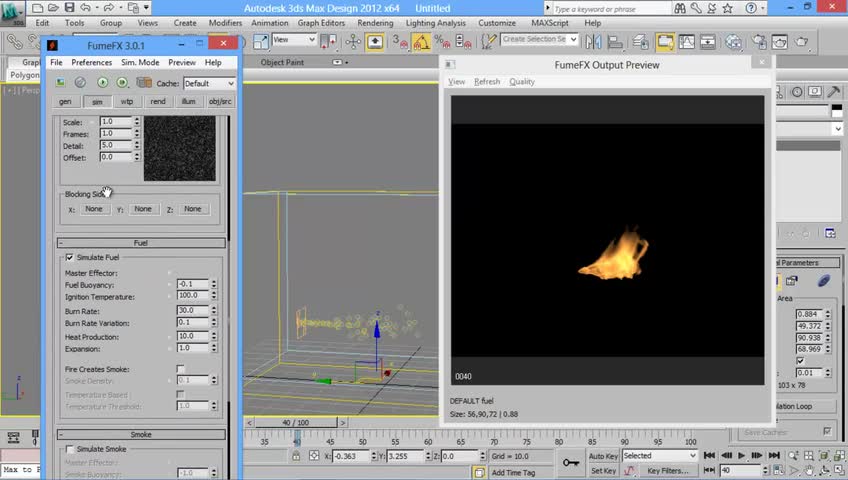
Task: Switch to the rend tab in FumeFX
Action: coord(158,101)
